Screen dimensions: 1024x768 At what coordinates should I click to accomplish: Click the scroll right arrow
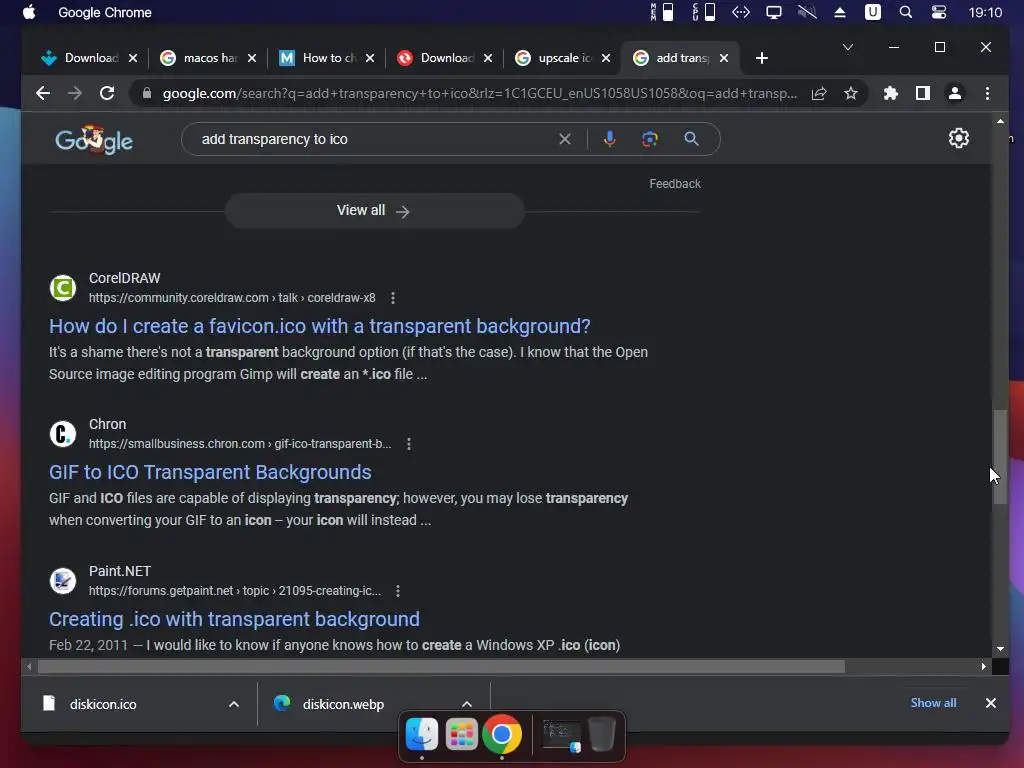click(x=984, y=667)
